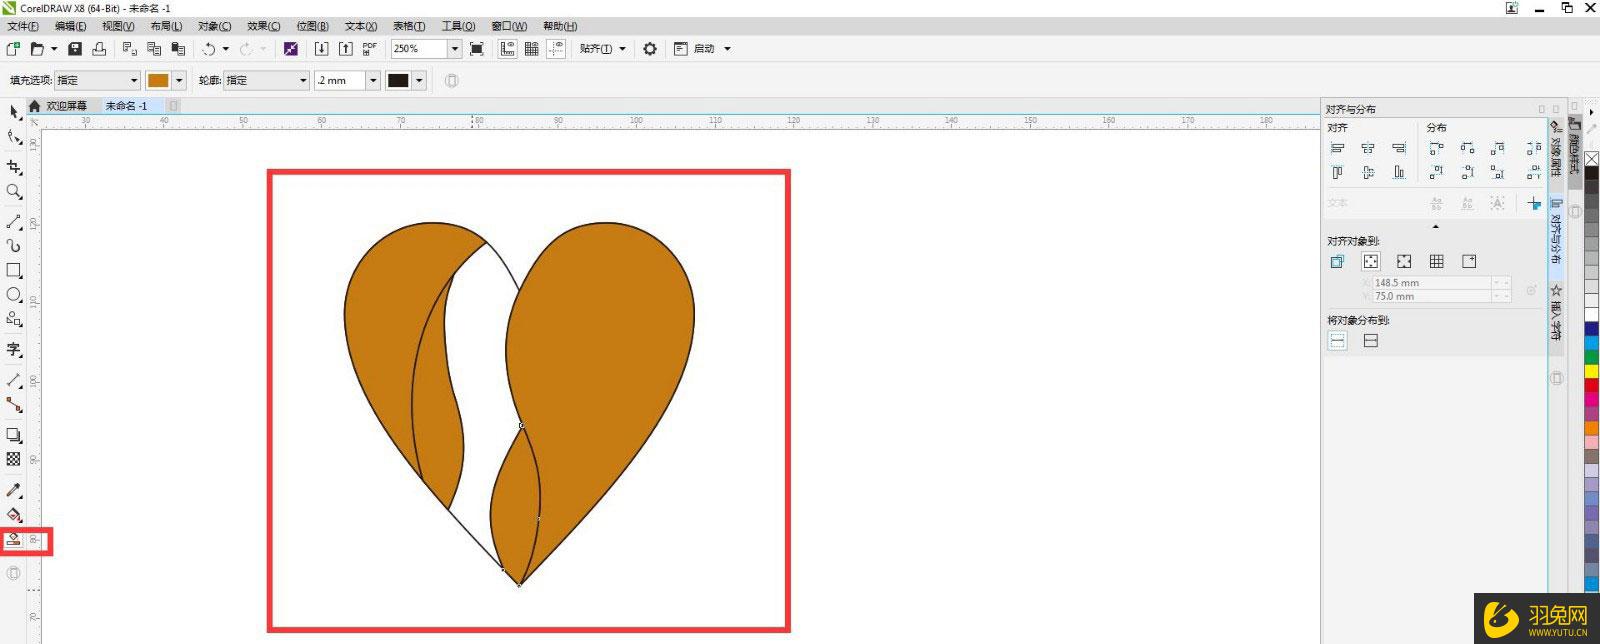Click the 启动 launch button
This screenshot has width=1600, height=644.
click(x=704, y=49)
